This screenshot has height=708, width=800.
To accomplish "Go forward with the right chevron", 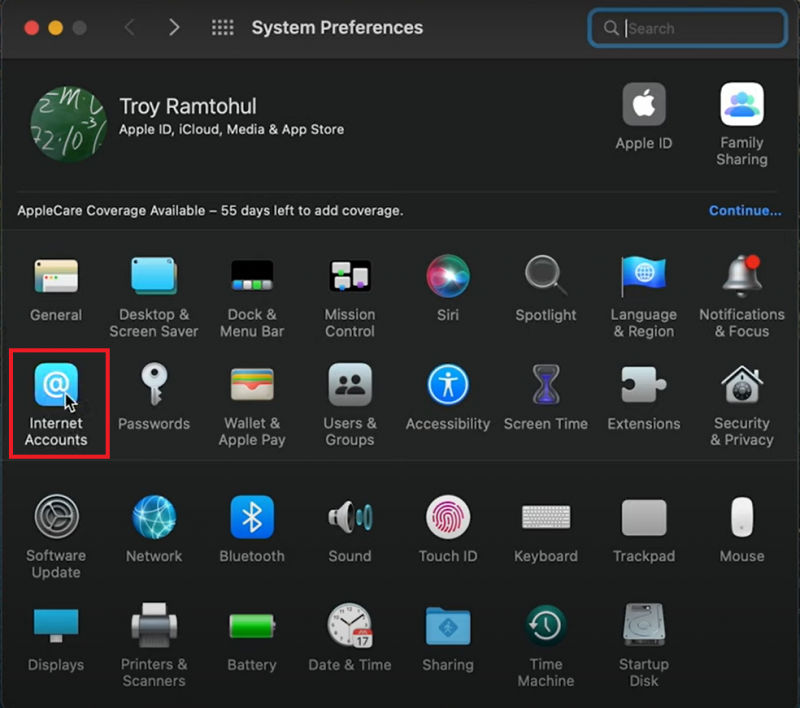I will tap(174, 28).
